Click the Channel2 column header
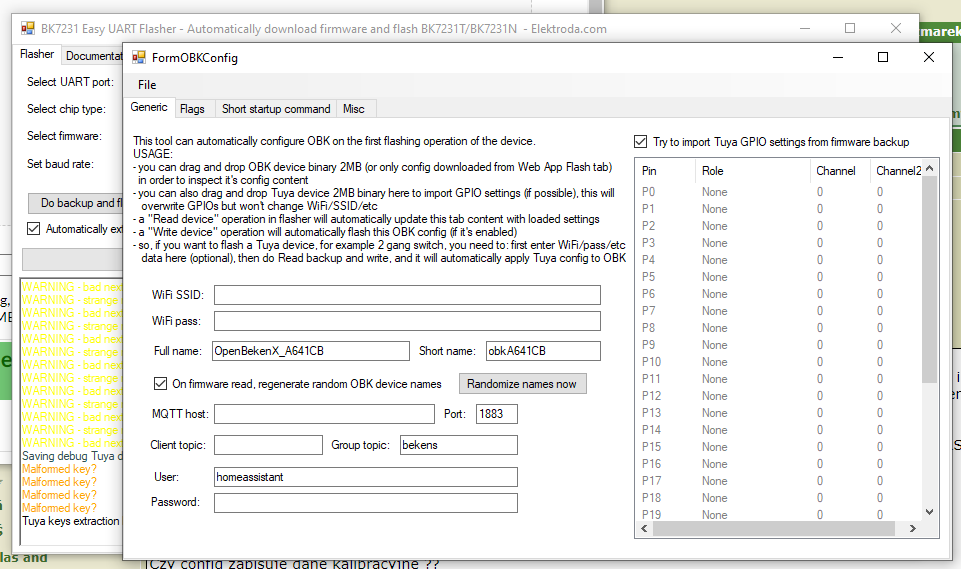 [x=896, y=171]
